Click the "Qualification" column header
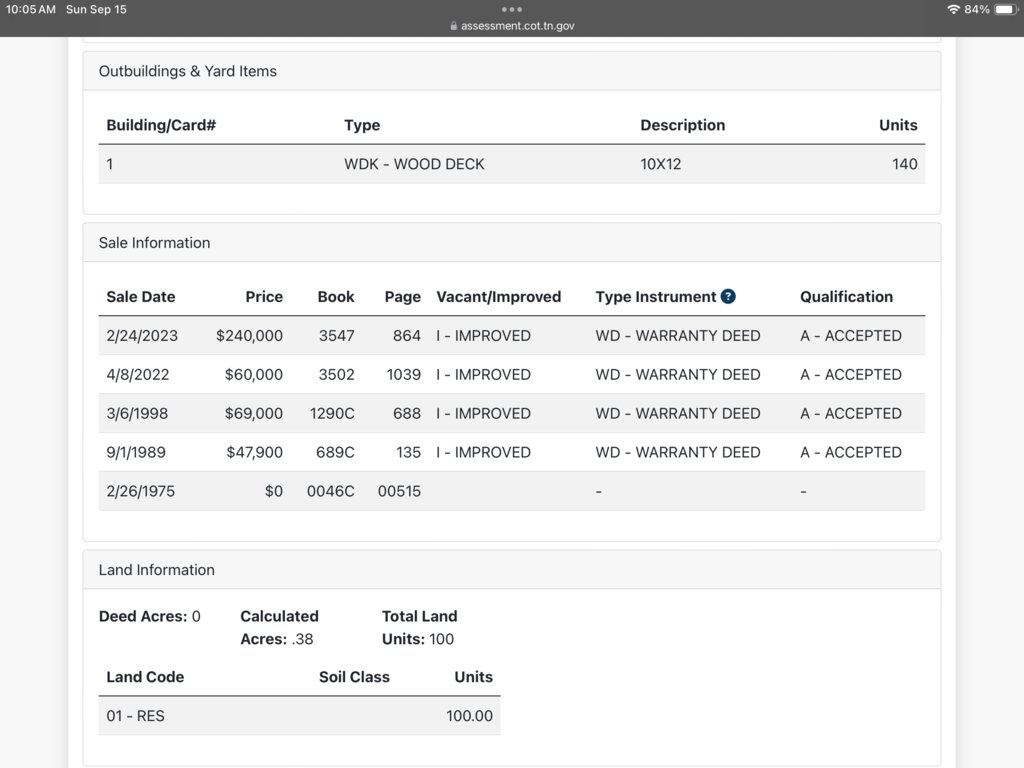The image size is (1024, 768). [x=846, y=297]
